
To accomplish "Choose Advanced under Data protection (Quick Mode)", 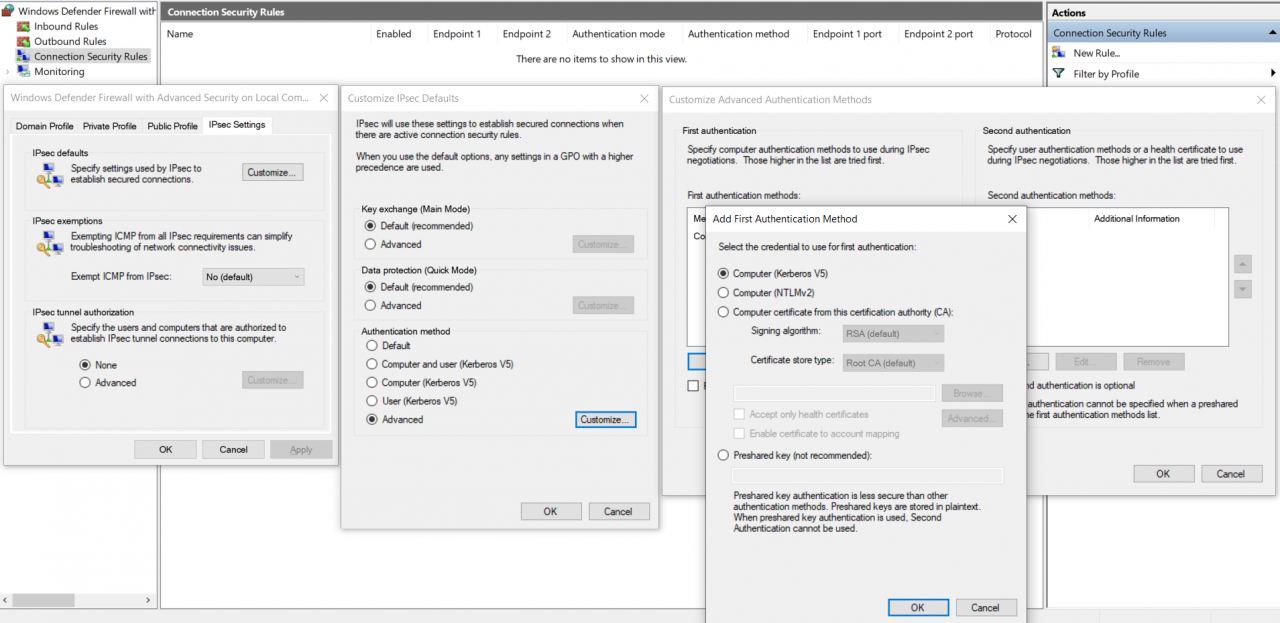I will [371, 305].
